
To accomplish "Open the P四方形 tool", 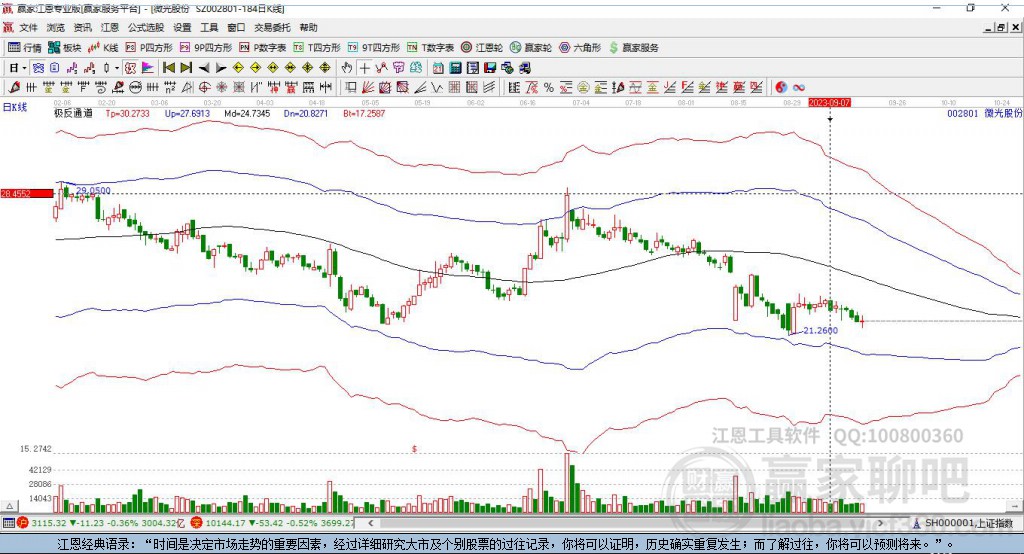I will tap(149, 48).
